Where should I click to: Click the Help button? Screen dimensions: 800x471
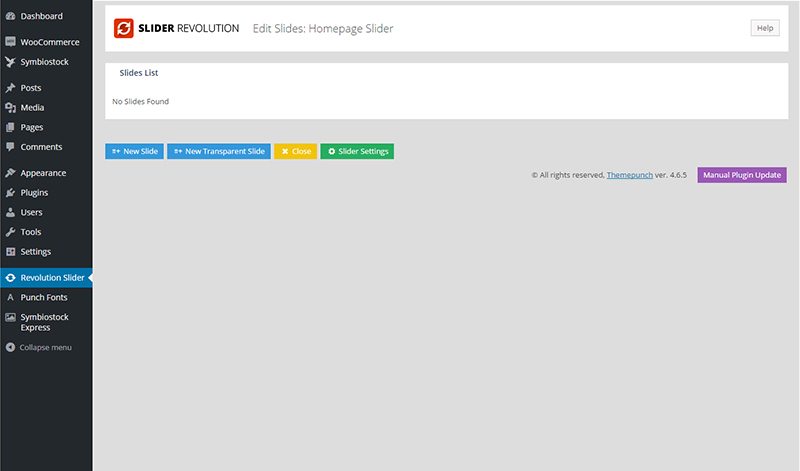coord(765,28)
